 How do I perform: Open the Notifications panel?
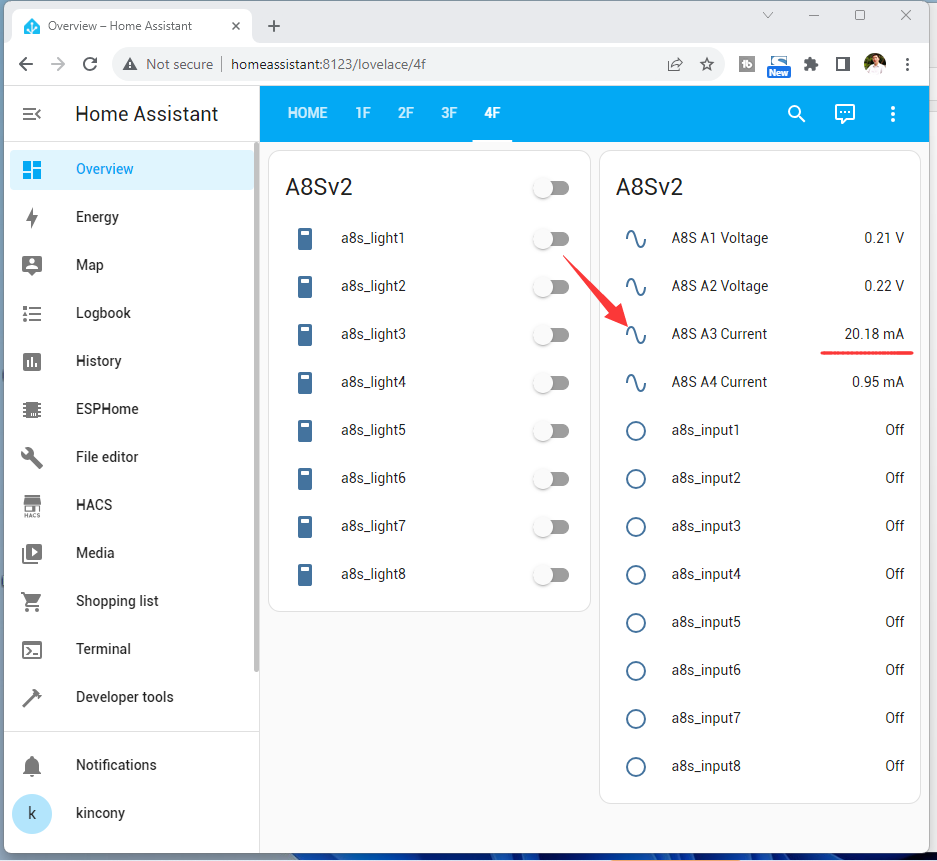[116, 765]
